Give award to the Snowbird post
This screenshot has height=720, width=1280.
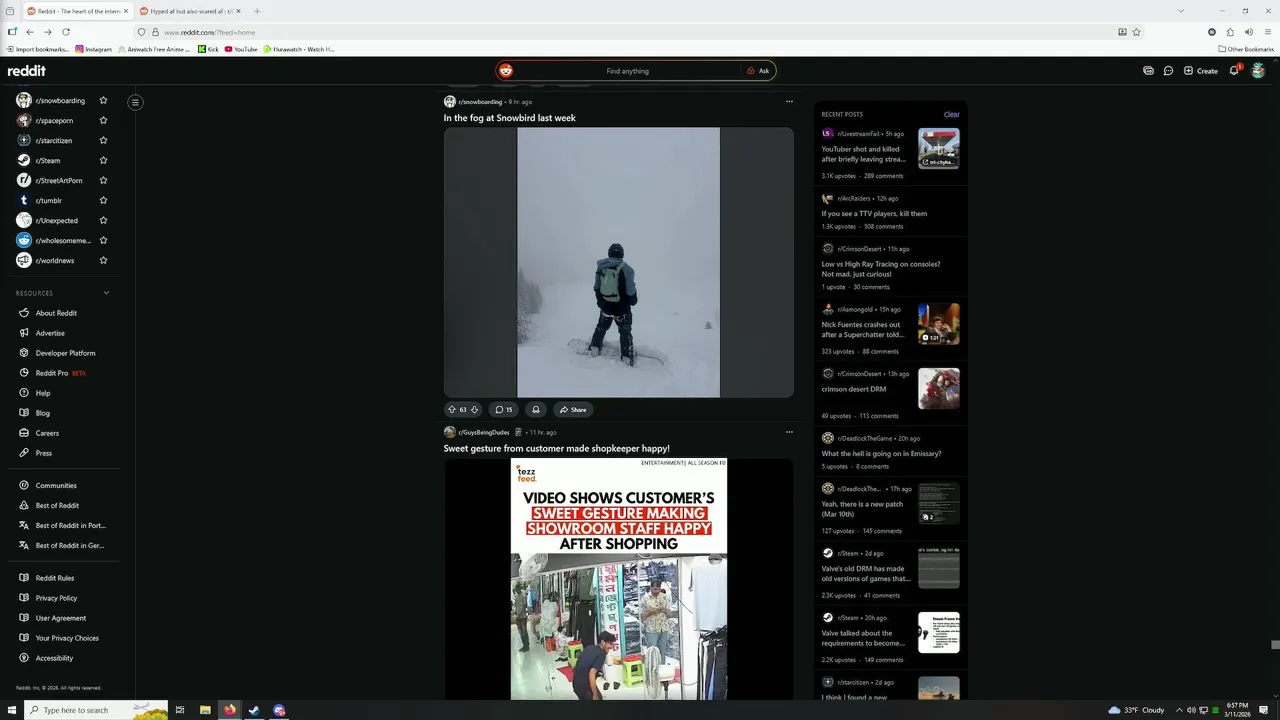tap(536, 409)
